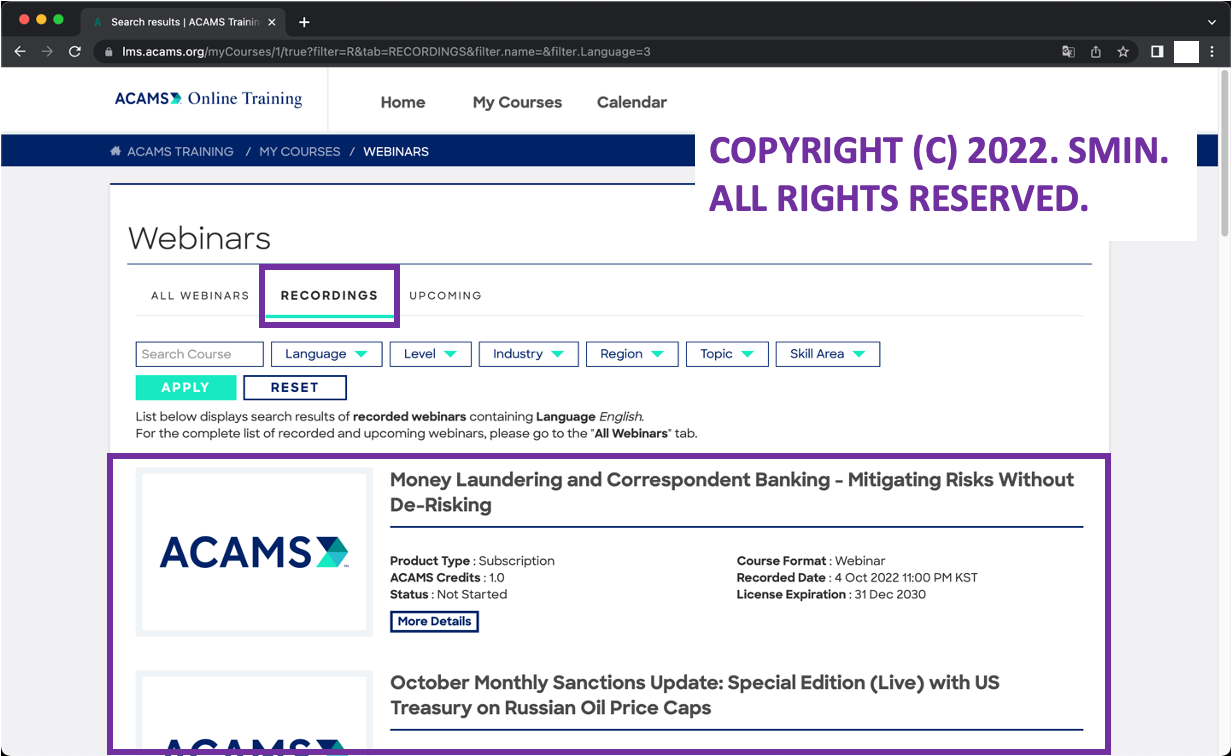
Task: Click the Status Not Started text
Action: coord(448,594)
